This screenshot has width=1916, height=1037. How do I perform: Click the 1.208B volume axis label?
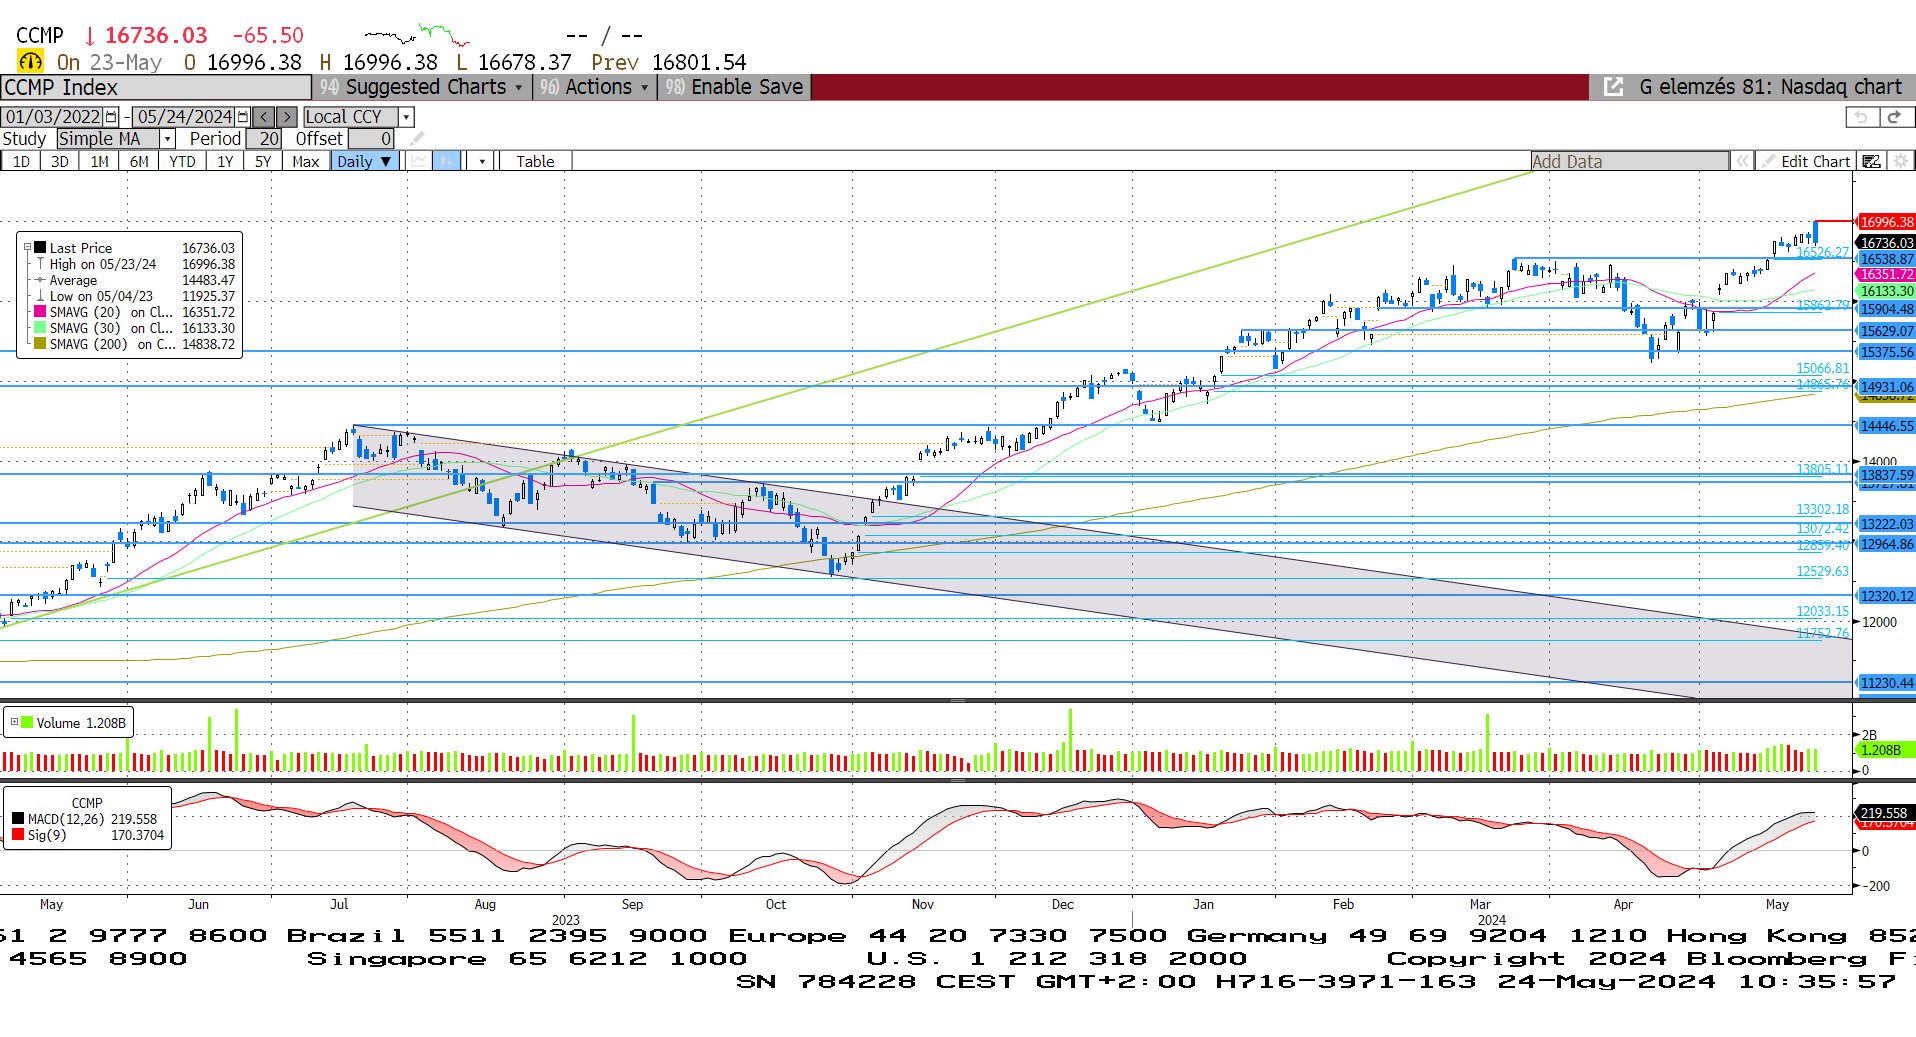click(x=1886, y=749)
